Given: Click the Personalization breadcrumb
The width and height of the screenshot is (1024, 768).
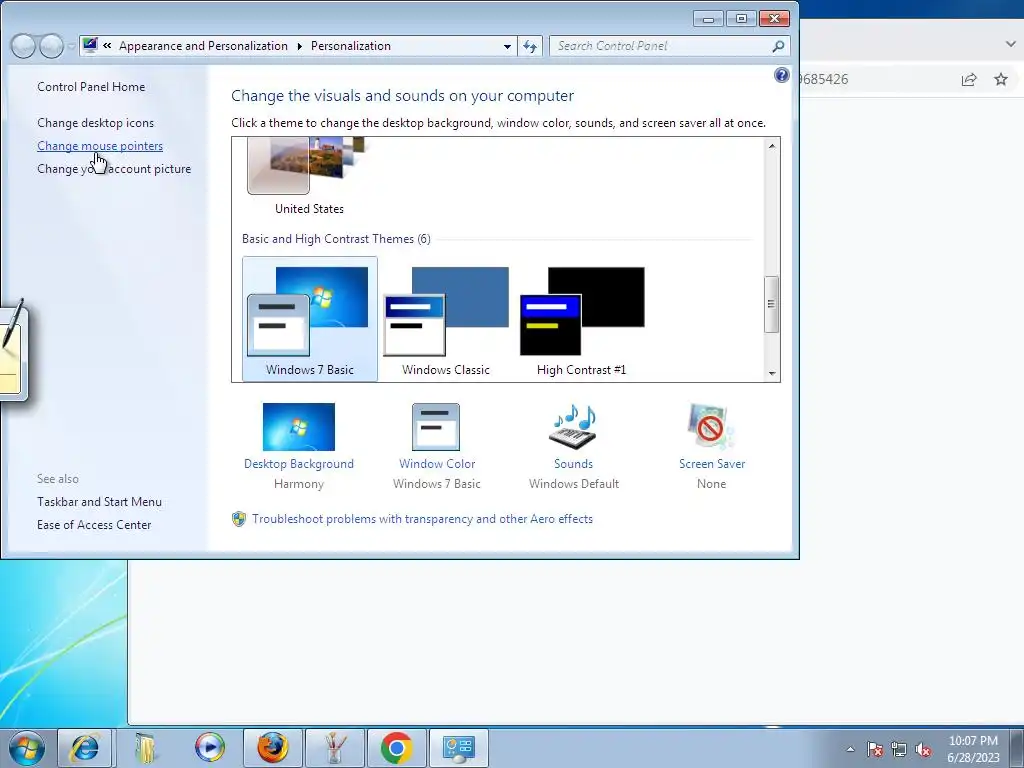Looking at the screenshot, I should point(351,46).
